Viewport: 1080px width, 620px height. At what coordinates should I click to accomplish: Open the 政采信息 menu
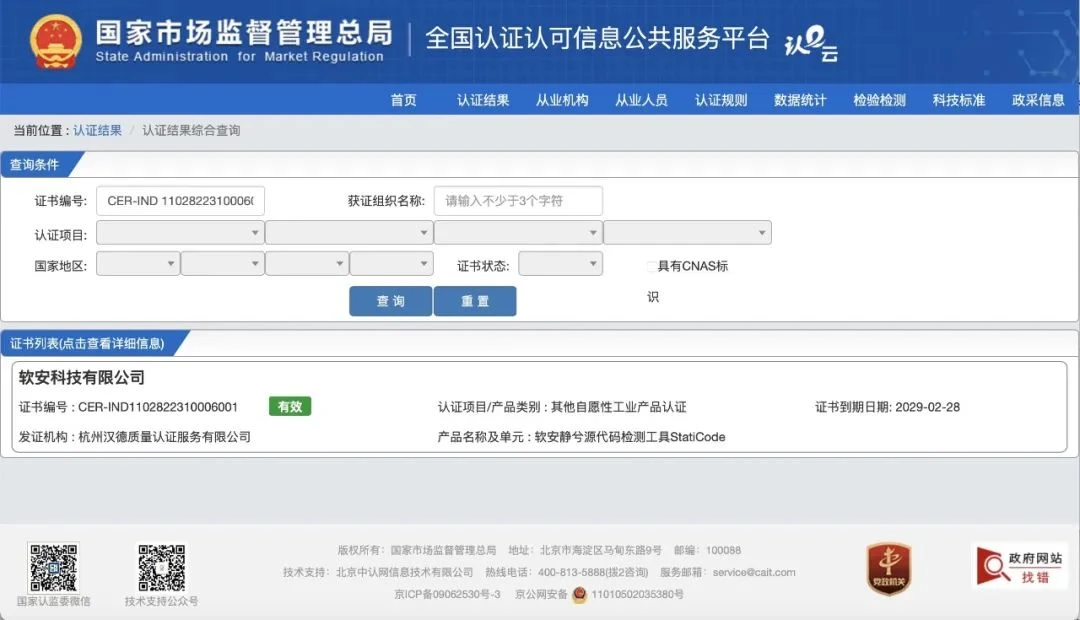(x=1038, y=100)
